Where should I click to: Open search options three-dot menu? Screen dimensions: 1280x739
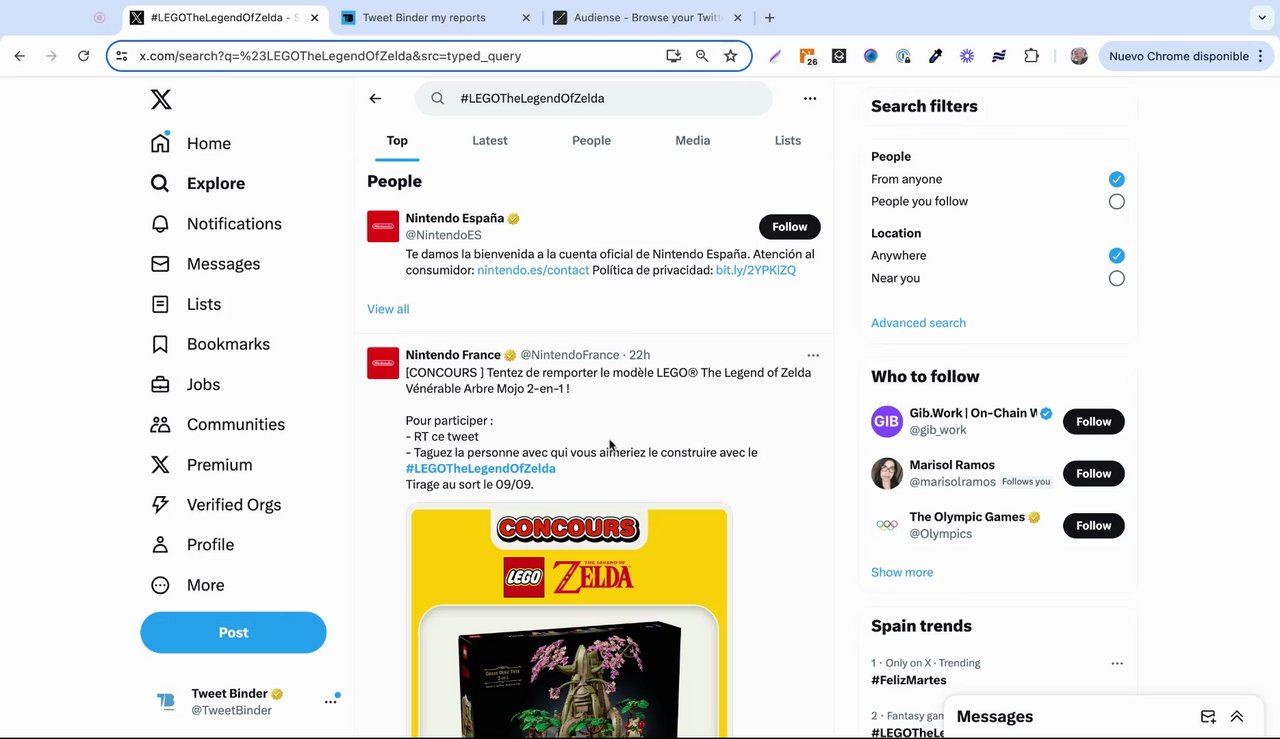point(810,98)
